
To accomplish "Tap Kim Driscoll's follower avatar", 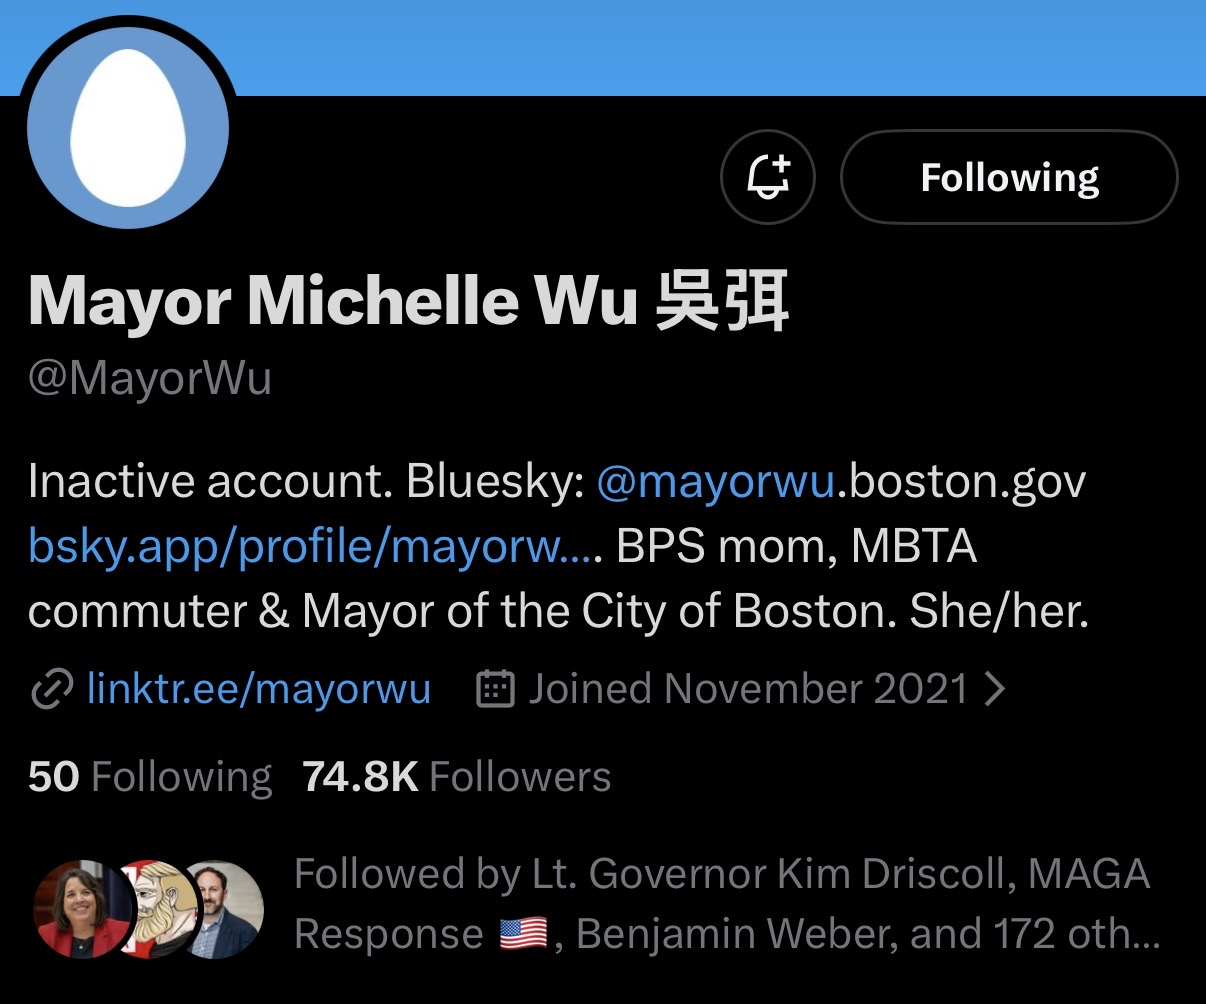I will pos(80,908).
